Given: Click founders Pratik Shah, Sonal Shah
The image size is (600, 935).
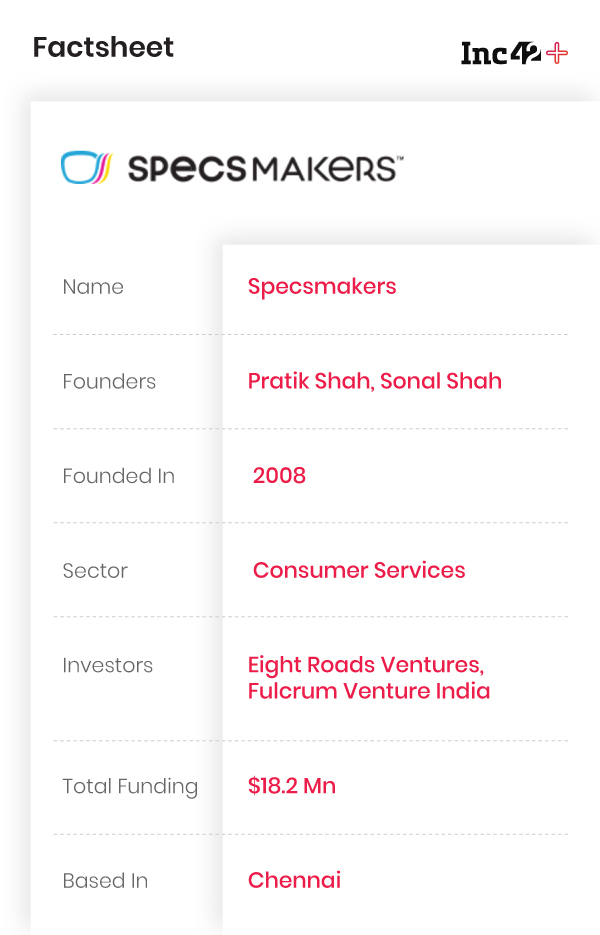Looking at the screenshot, I should pos(375,381).
